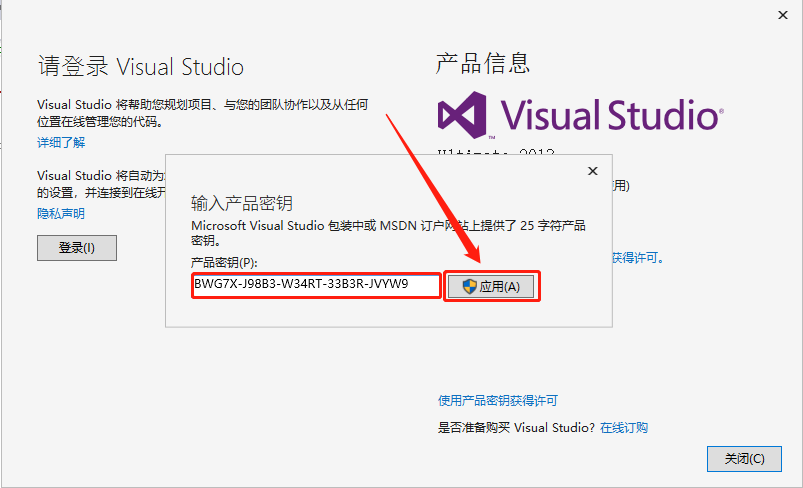Click the 应用(A) apply button
Viewport: 803px width, 488px height.
[x=491, y=286]
